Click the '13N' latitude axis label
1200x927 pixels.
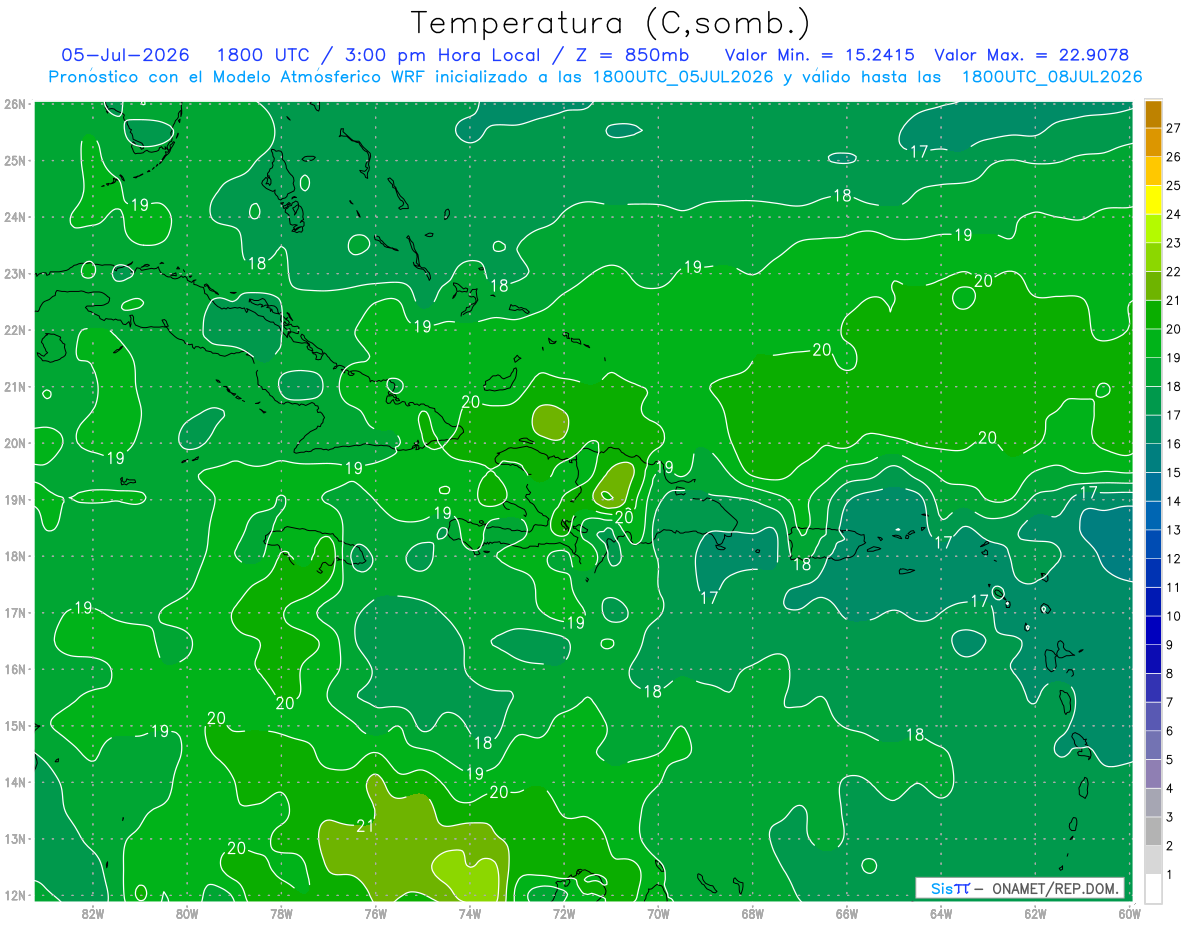pyautogui.click(x=14, y=838)
